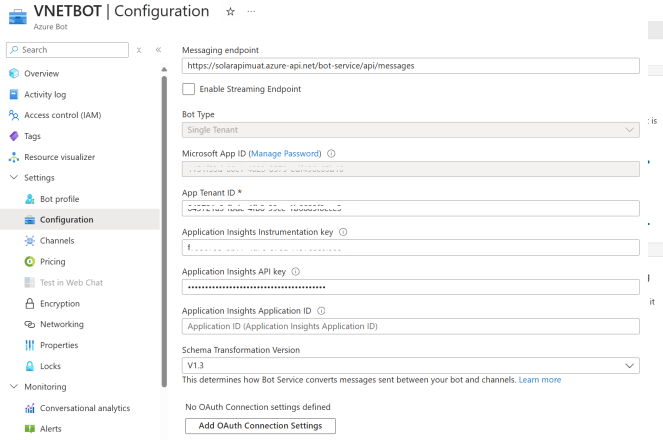Viewport: 663px width, 440px height.
Task: Open Schema Transformation Version dropdown
Action: click(411, 365)
